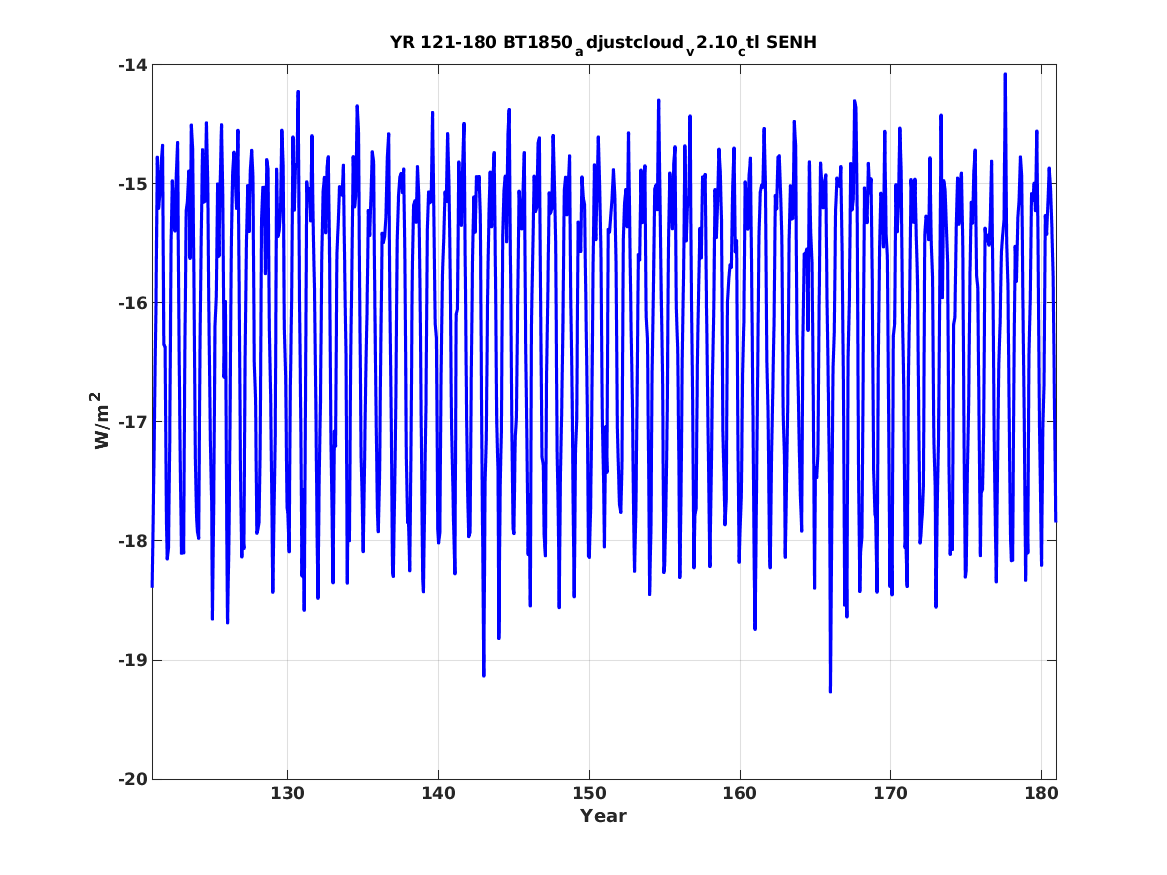
Task: Click the -17 y-axis tick label
Action: tap(132, 423)
